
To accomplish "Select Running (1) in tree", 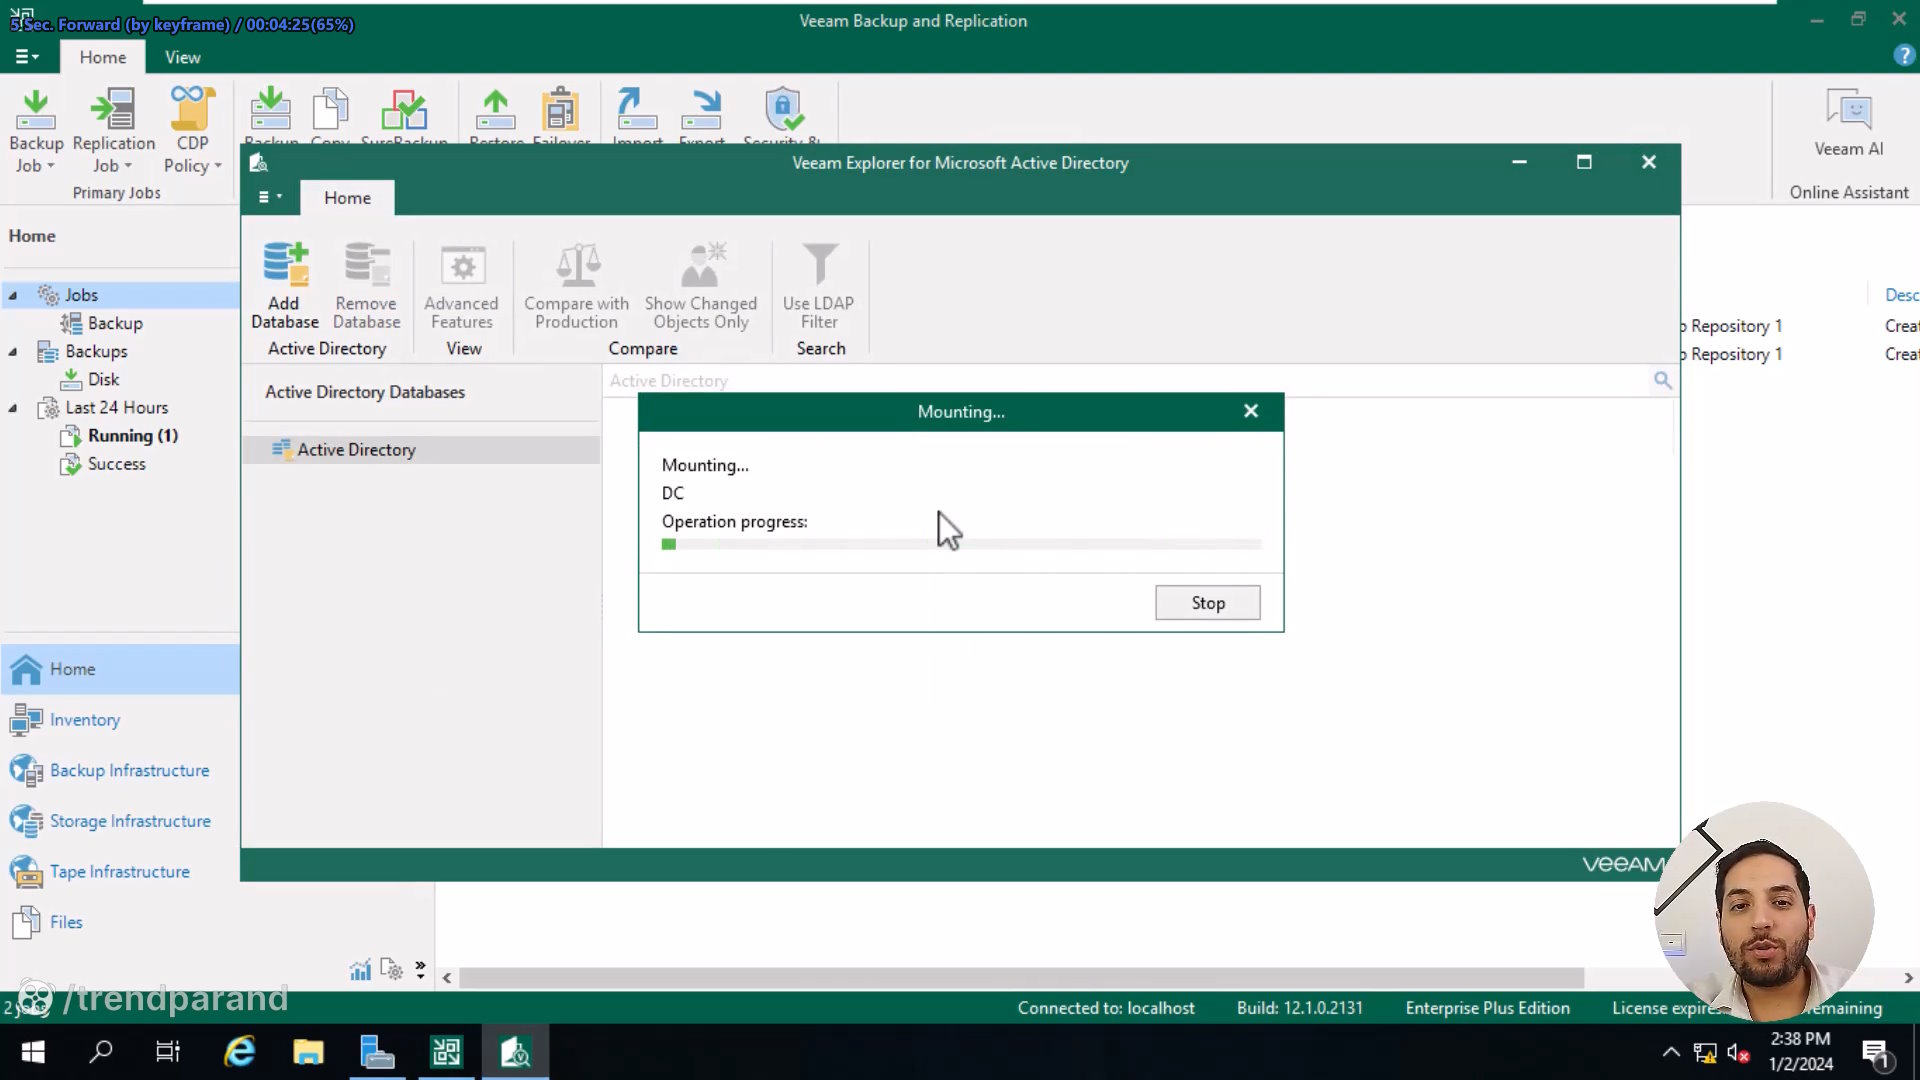I will 133,435.
